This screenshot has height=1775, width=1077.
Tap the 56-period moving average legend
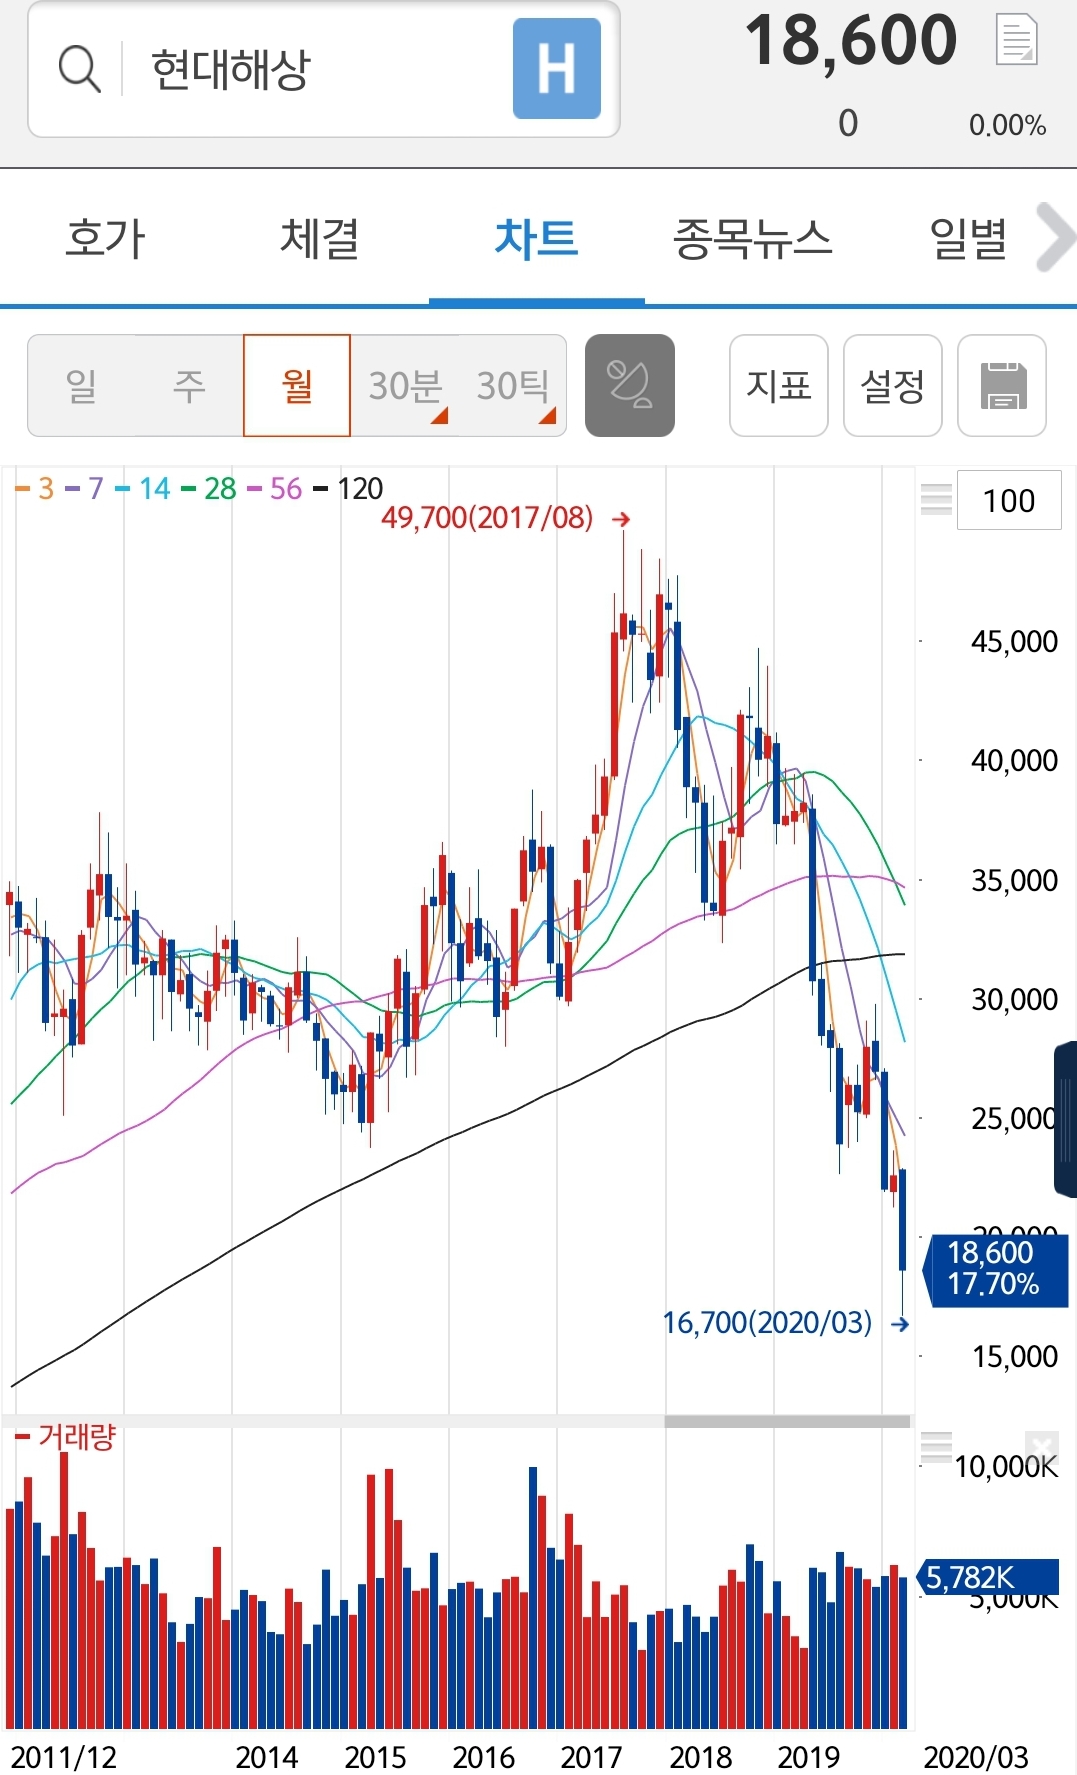pyautogui.click(x=275, y=488)
